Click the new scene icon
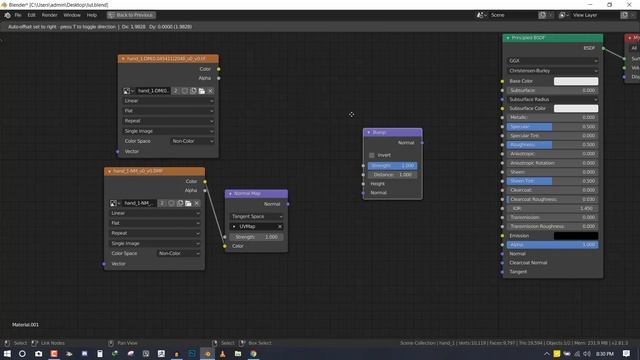Screen dimensions: 640x360 [x=542, y=15]
